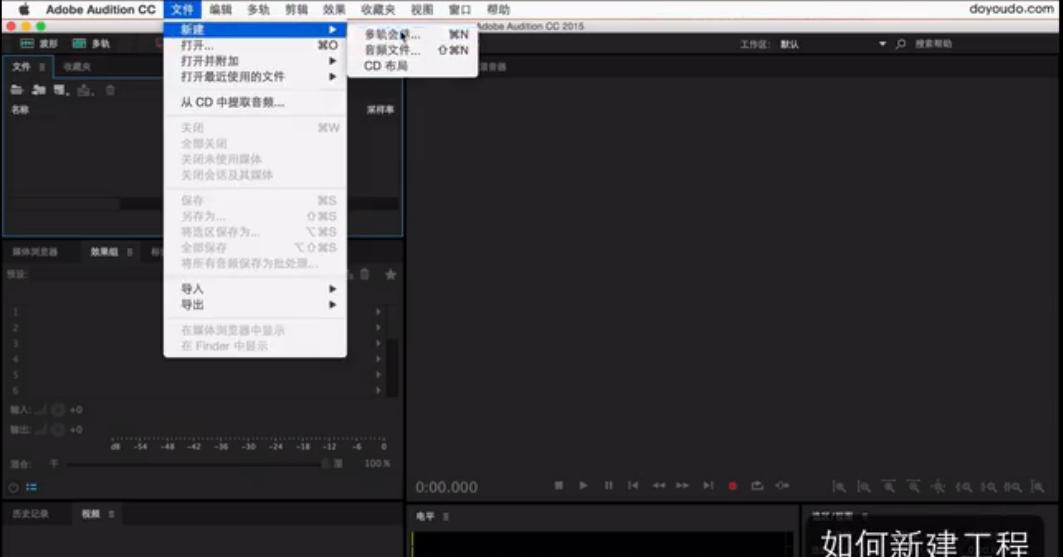Click the zoom in (time) icon

click(x=889, y=487)
